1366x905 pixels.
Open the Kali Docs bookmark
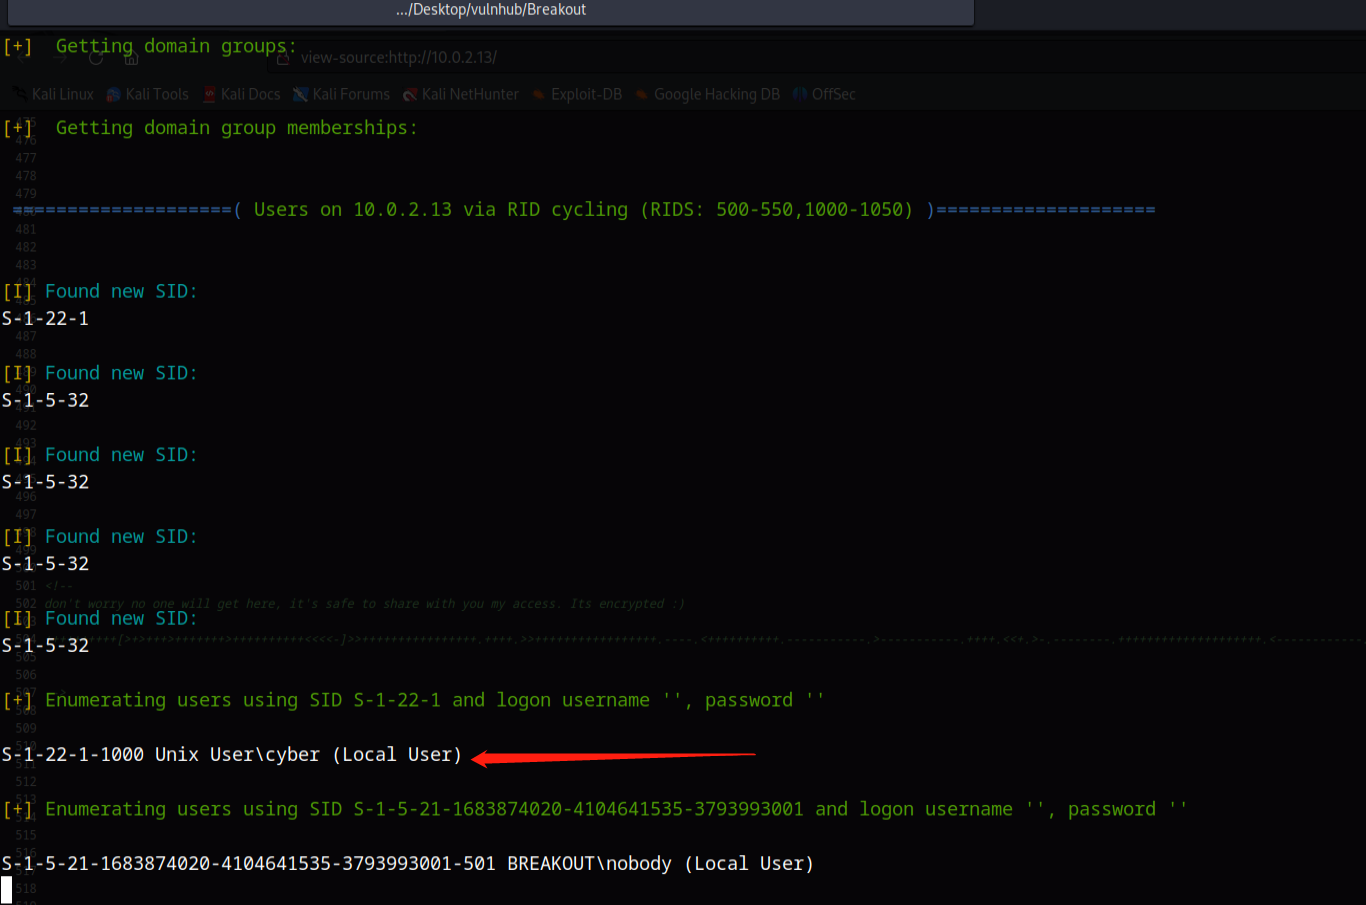click(x=241, y=94)
